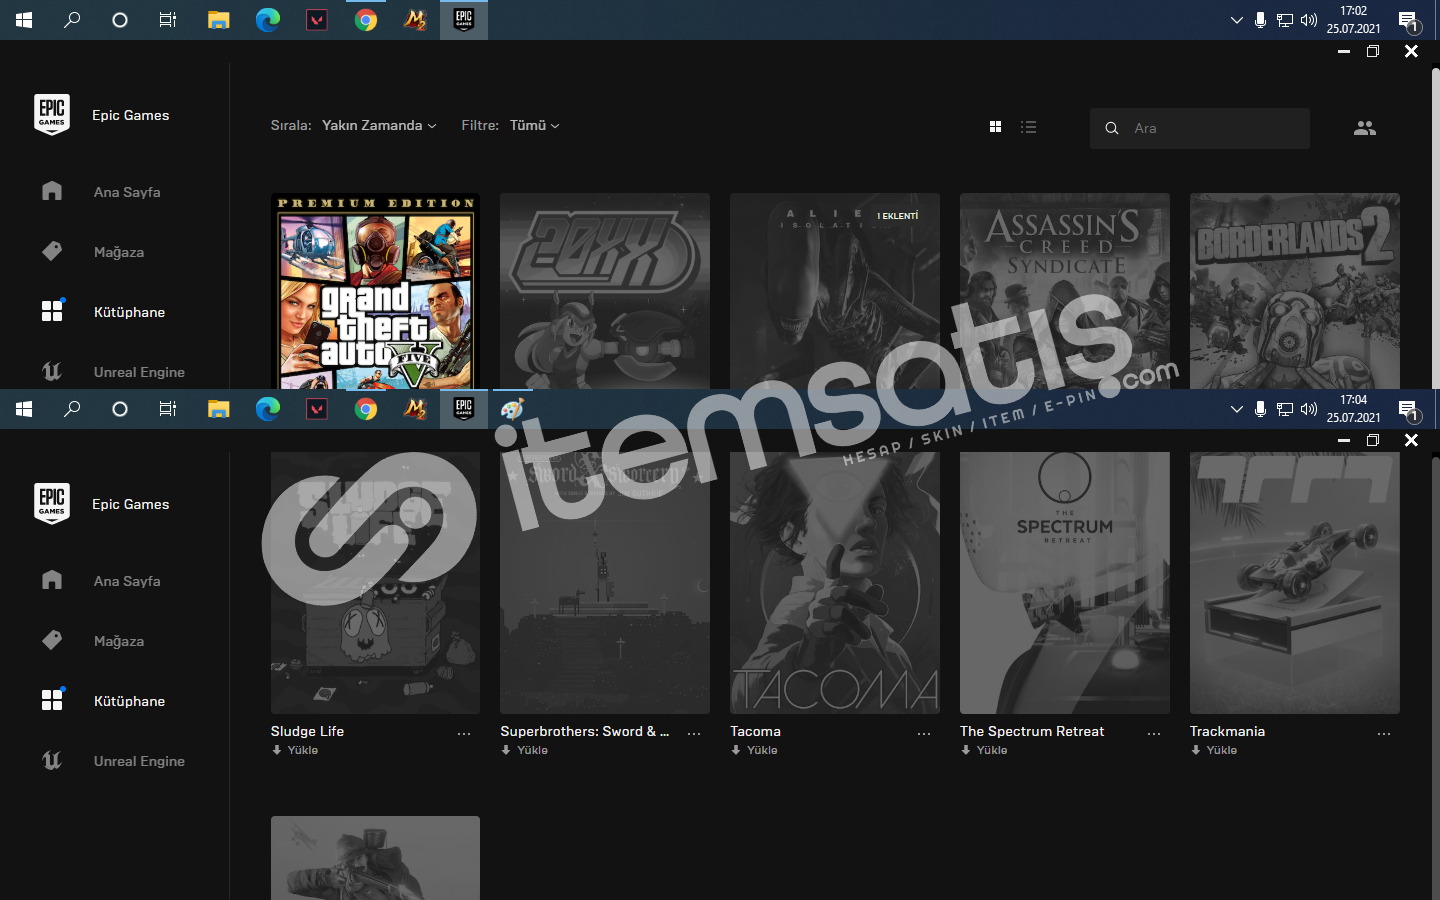Switch library to list view
1440x900 pixels.
click(1028, 127)
